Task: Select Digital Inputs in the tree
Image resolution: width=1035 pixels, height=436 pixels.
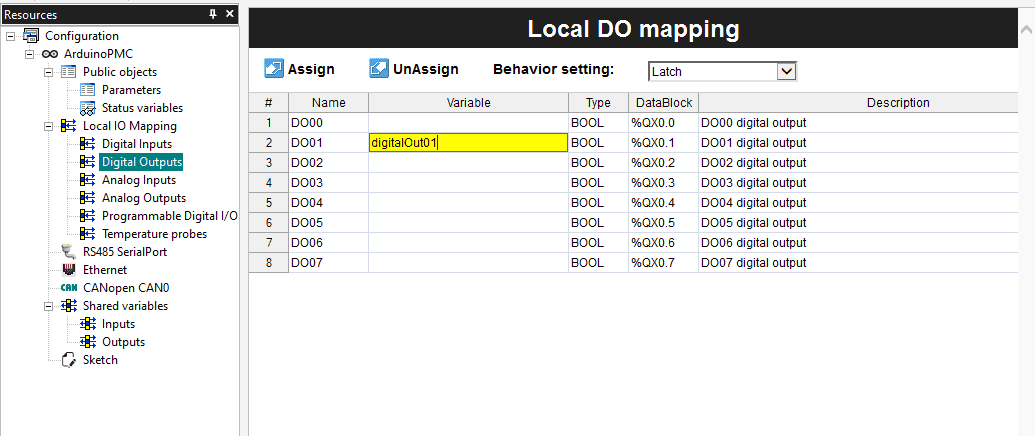Action: click(x=137, y=144)
